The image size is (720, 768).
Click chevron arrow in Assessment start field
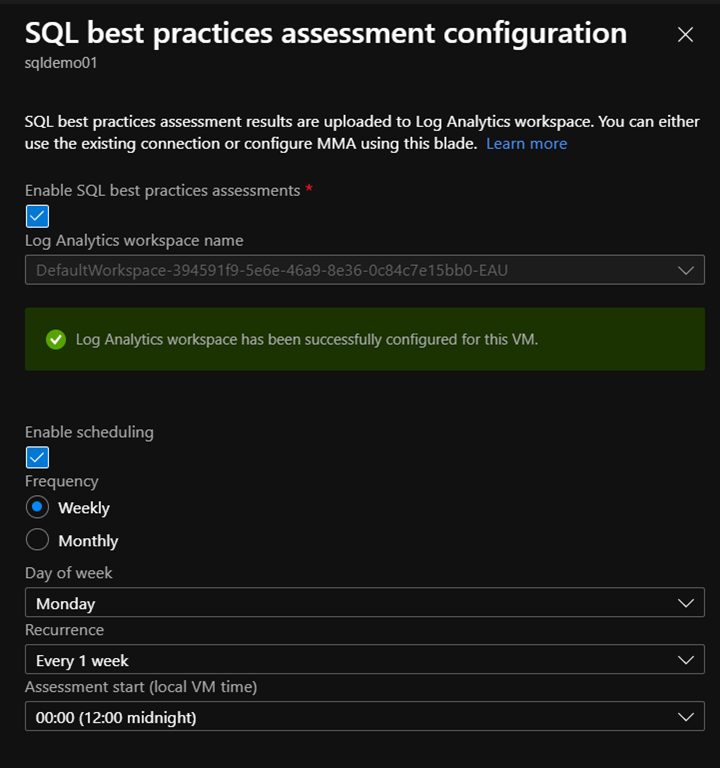685,717
